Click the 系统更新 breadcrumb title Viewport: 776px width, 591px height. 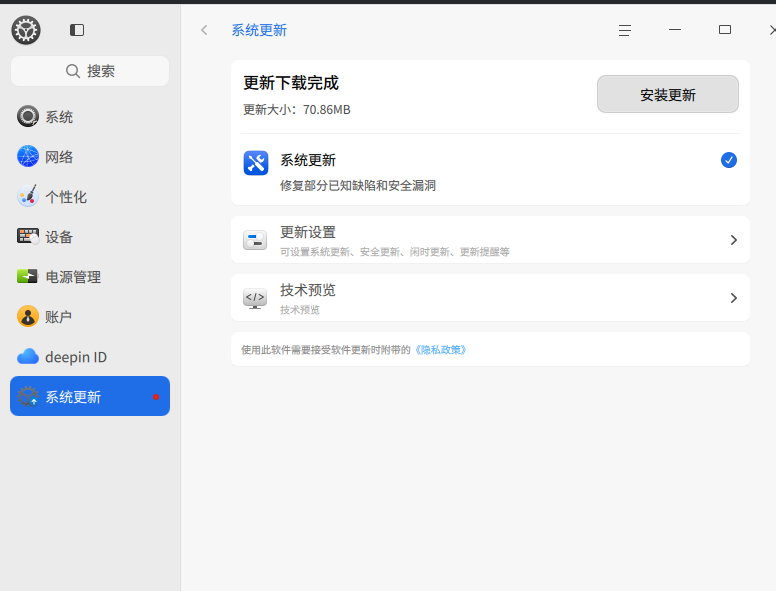(259, 30)
